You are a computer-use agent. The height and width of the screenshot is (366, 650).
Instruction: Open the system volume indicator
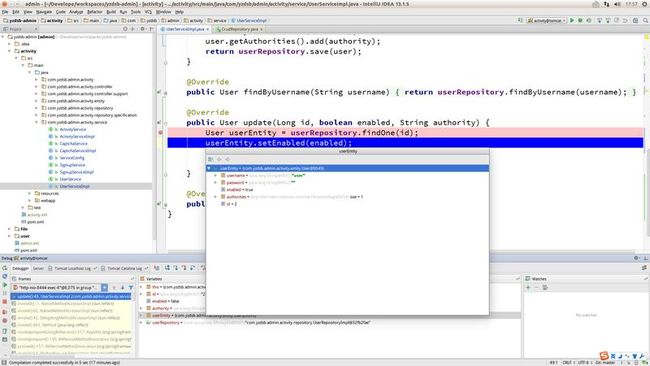[617, 4]
